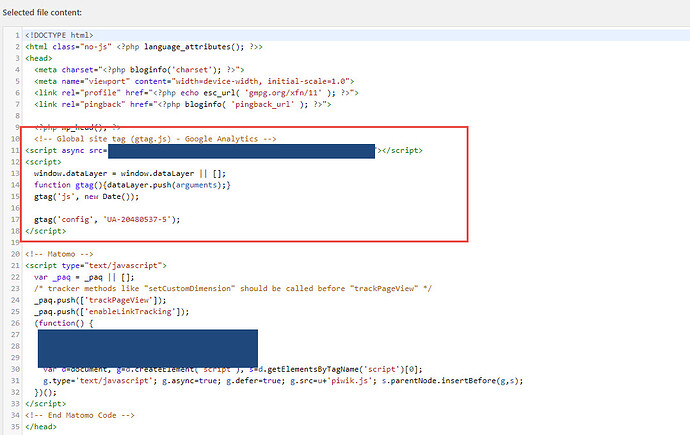The width and height of the screenshot is (690, 435).
Task: Click the html class no-js line
Action: coord(144,47)
